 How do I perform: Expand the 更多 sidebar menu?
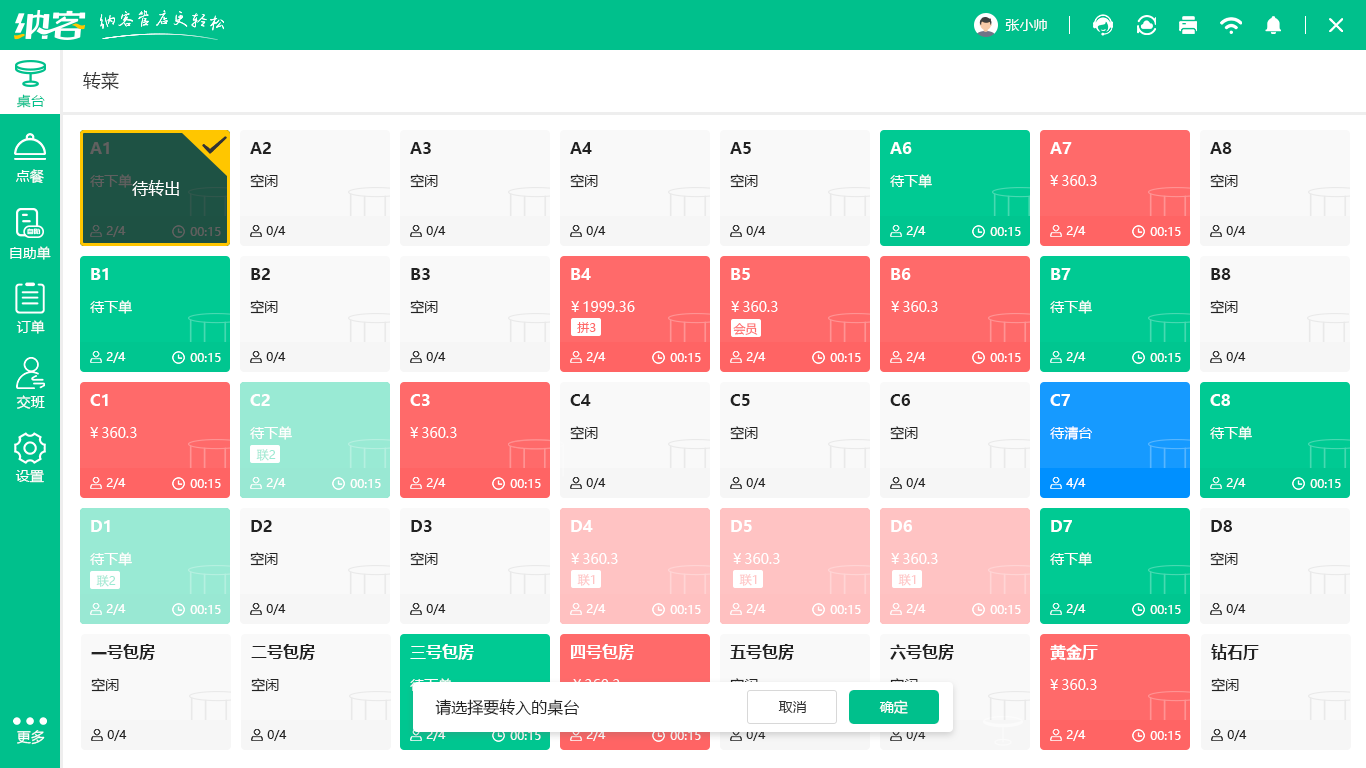coord(30,728)
